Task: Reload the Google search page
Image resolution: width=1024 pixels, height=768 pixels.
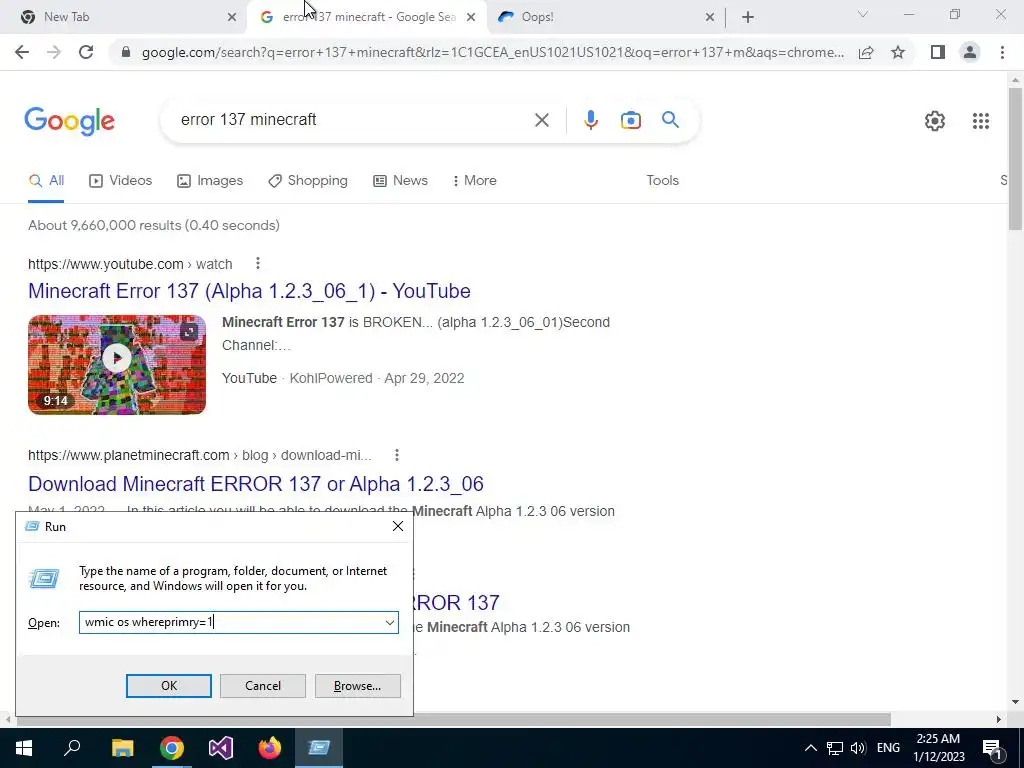Action: tap(86, 52)
